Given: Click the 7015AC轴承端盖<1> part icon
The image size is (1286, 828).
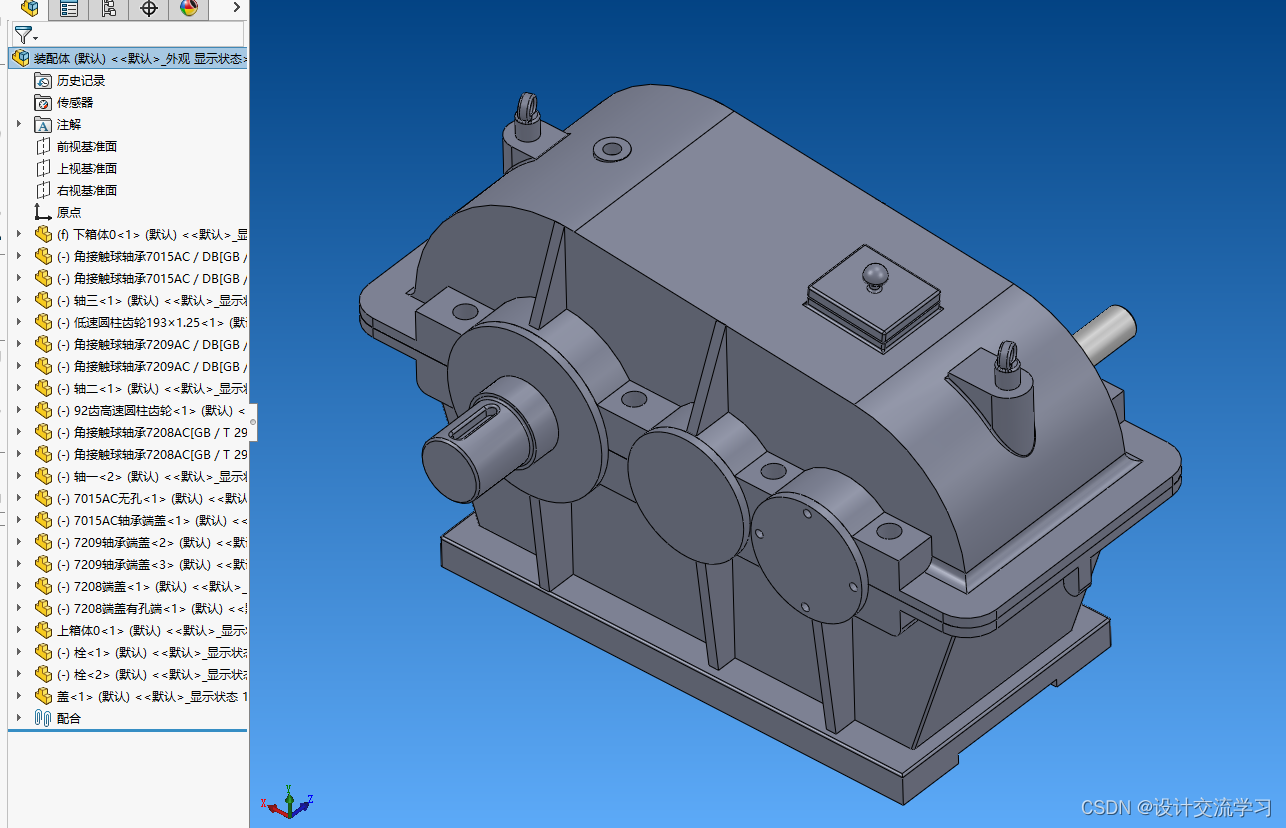Looking at the screenshot, I should 42,520.
